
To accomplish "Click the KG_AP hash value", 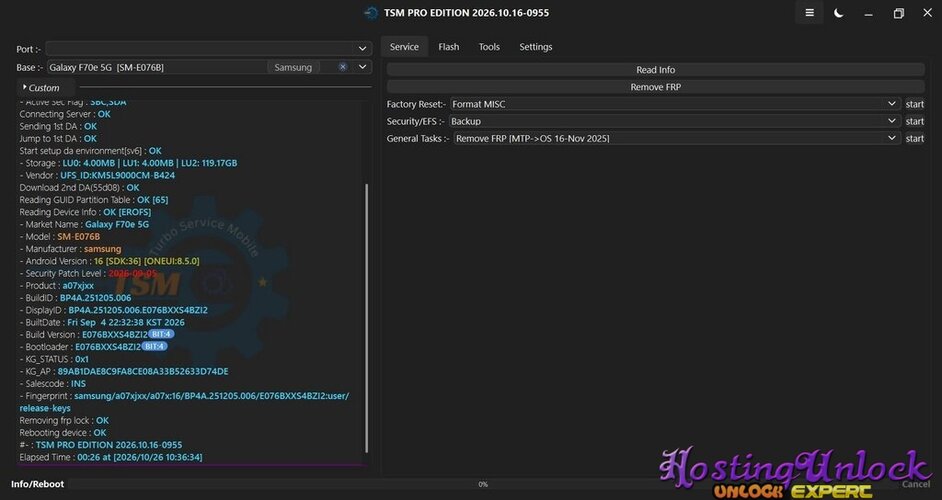I will (143, 371).
